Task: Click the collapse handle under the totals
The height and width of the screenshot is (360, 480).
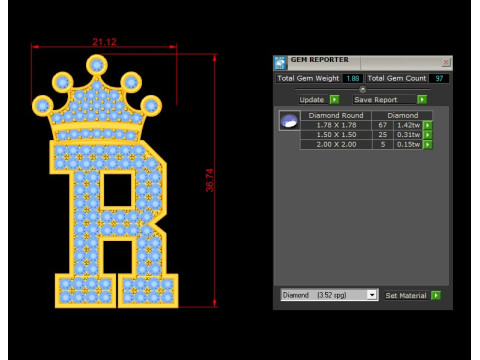Action: click(363, 89)
